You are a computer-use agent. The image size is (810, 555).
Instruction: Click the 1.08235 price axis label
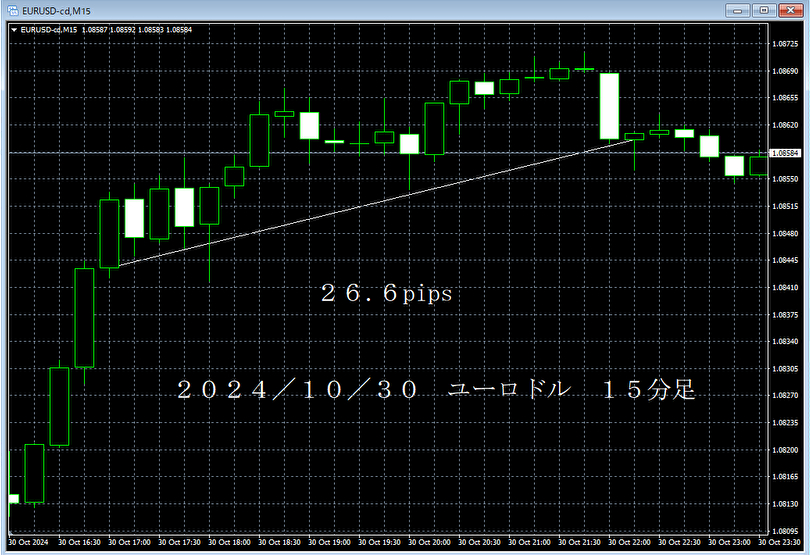click(785, 422)
